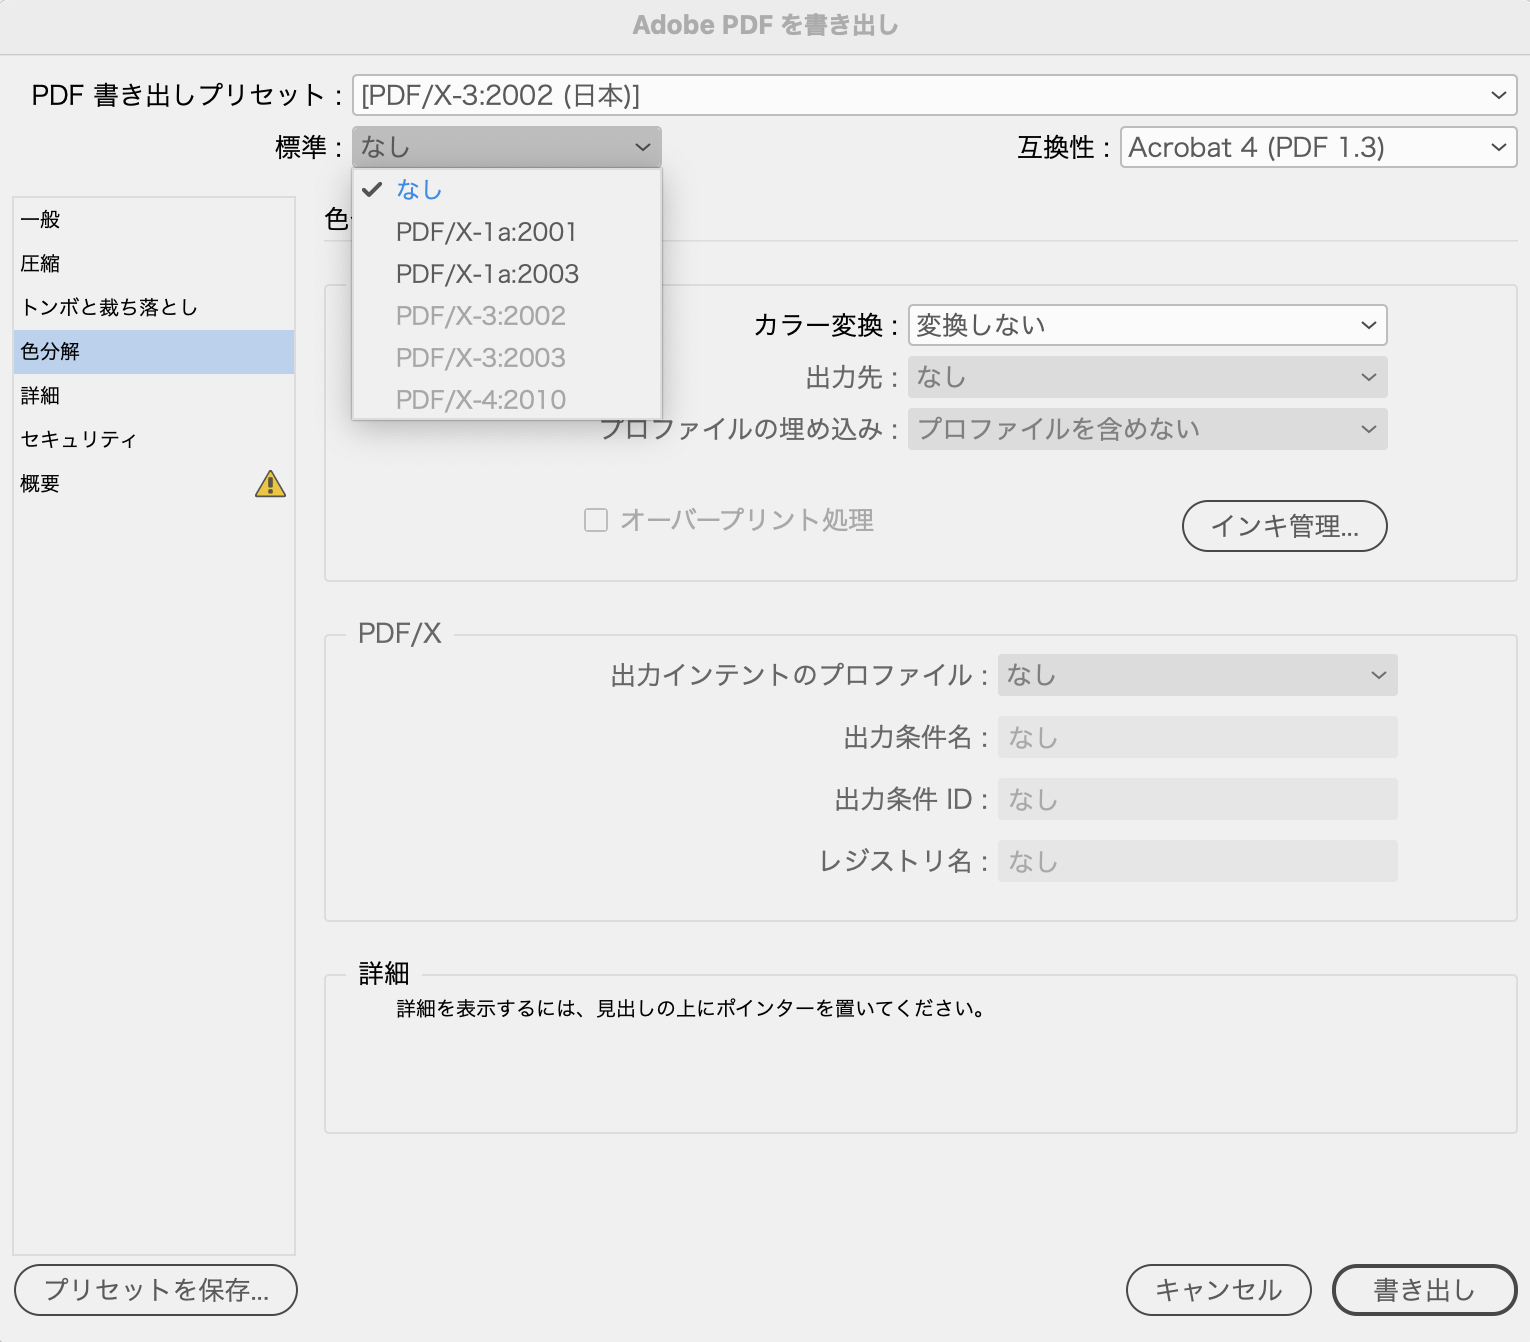
Task: Click the レジストリ名 field
Action: coord(1197,861)
